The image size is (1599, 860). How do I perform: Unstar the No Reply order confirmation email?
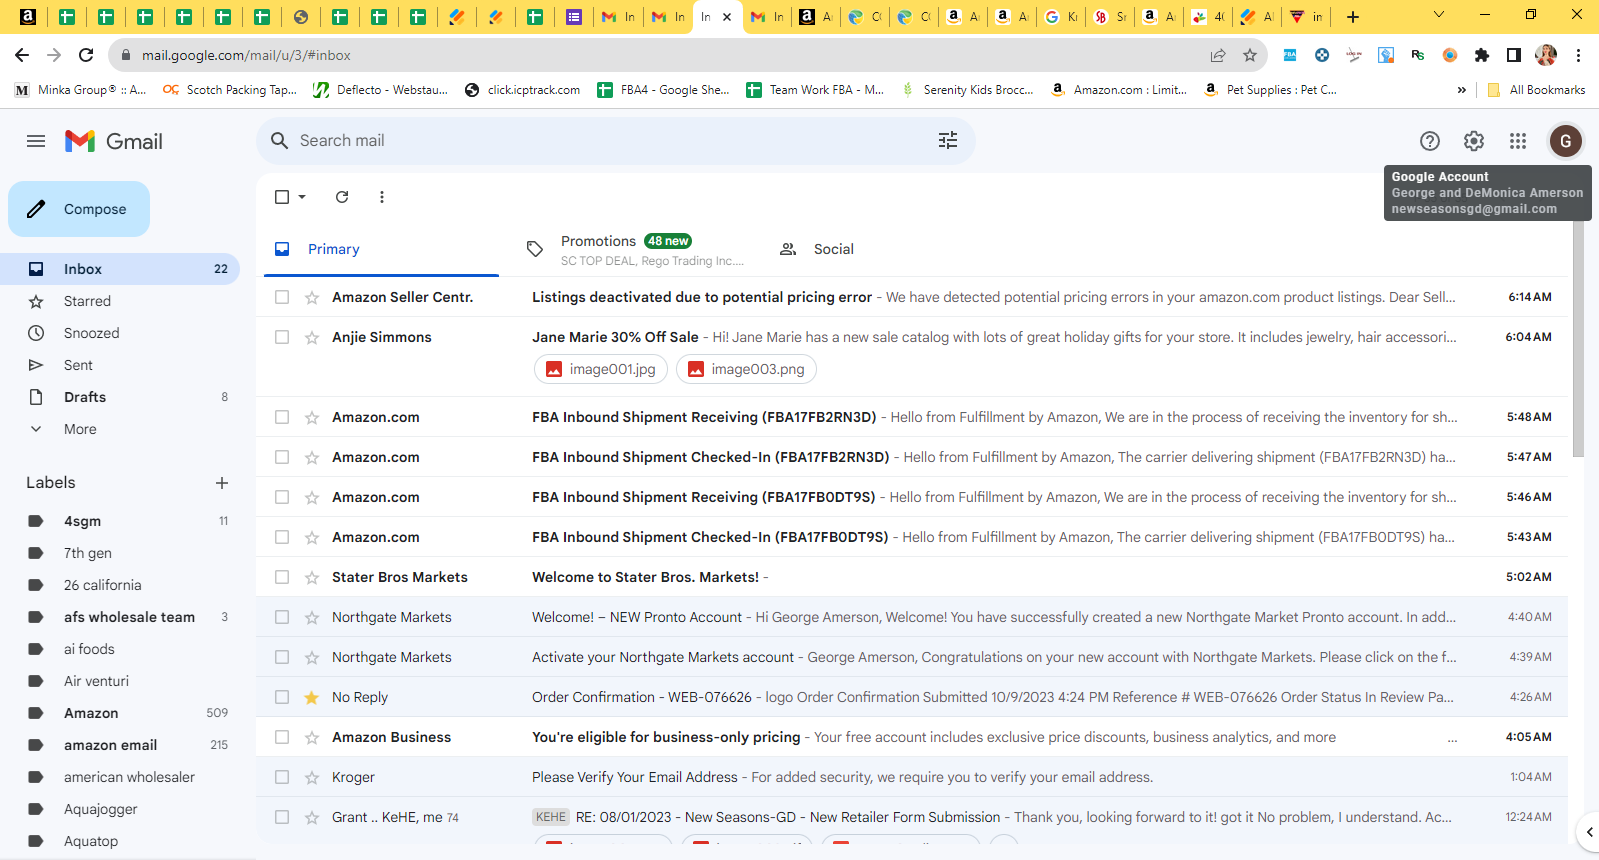point(312,697)
